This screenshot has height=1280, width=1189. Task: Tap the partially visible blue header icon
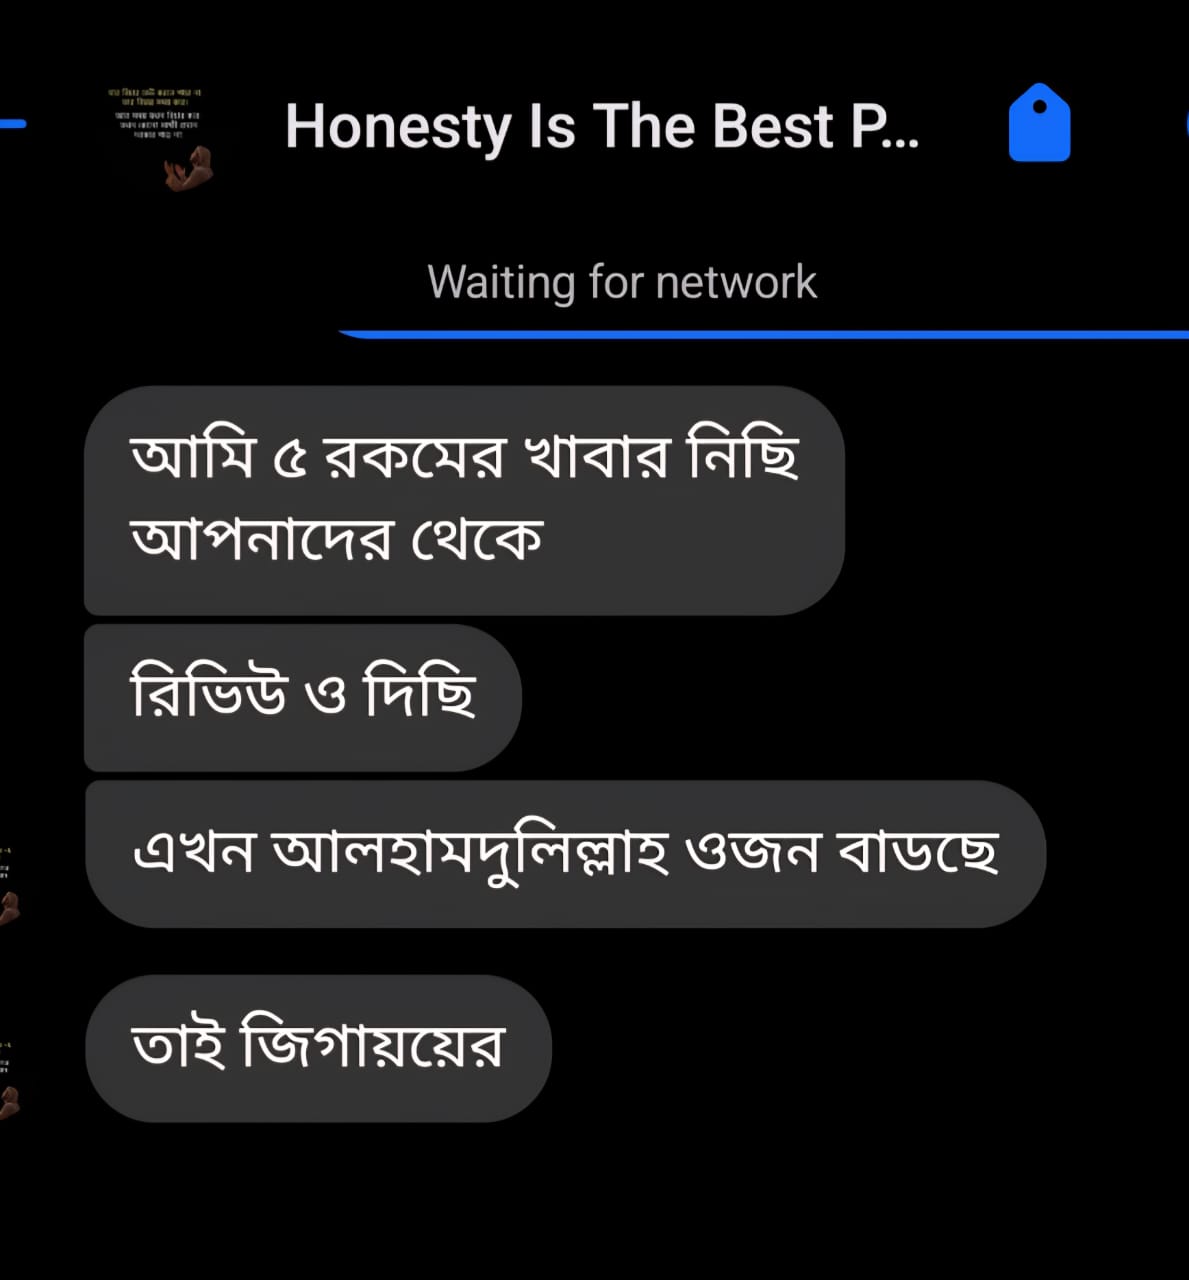1186,124
